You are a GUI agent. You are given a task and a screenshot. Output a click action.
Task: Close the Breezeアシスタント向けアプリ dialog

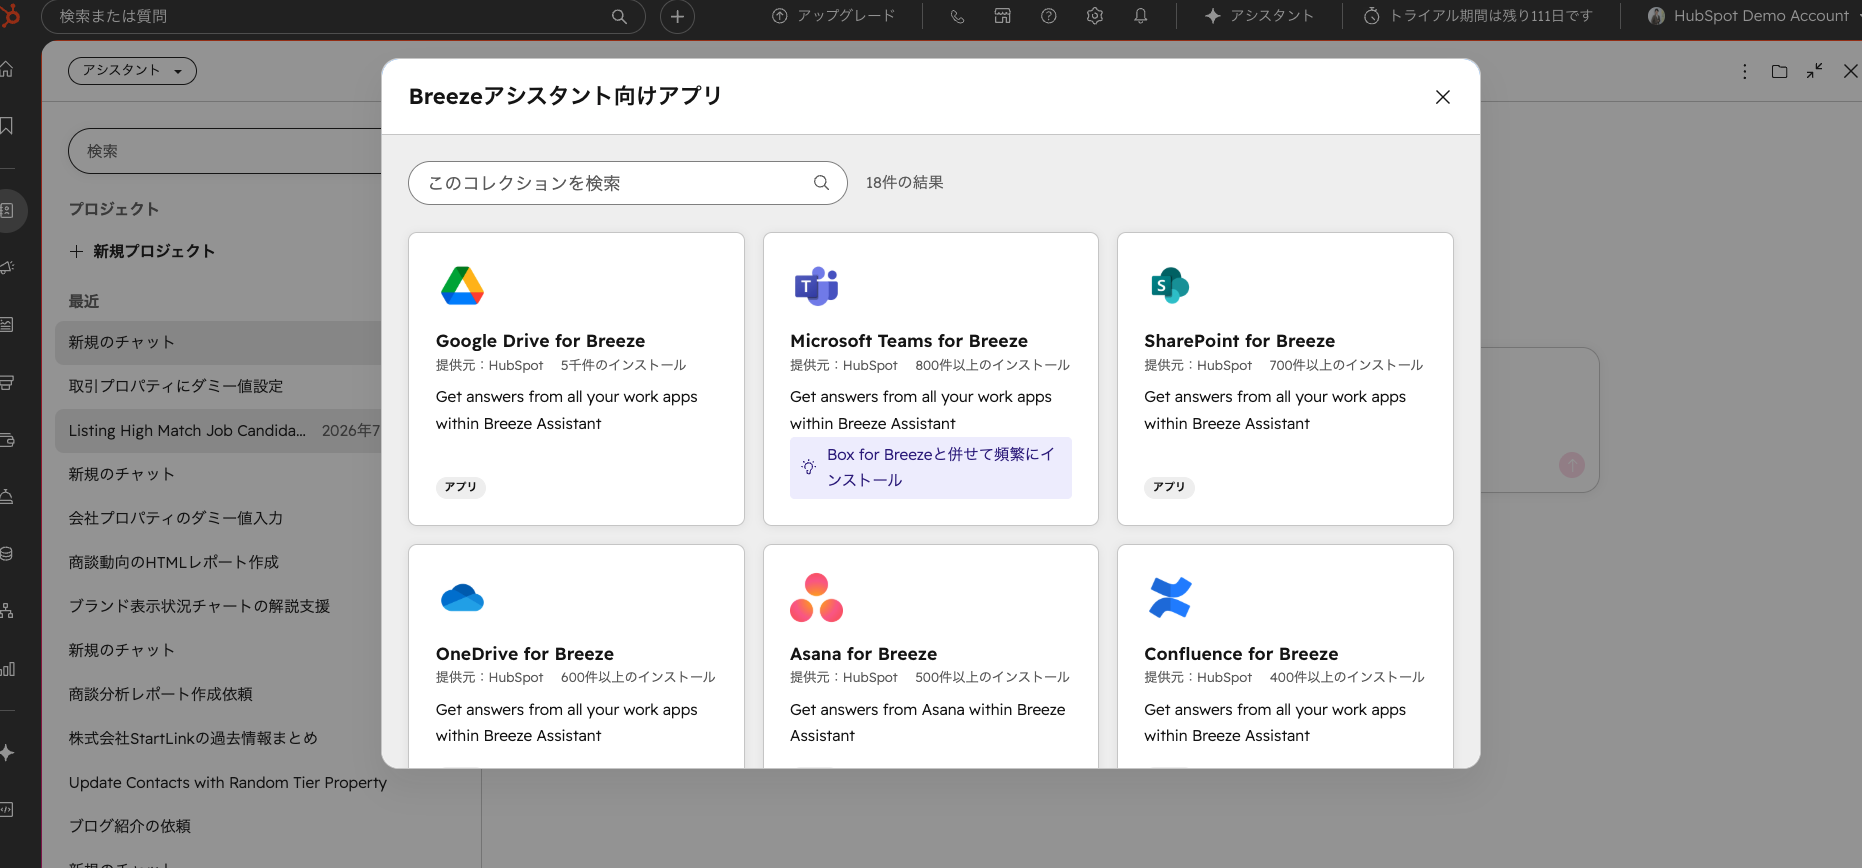point(1443,97)
